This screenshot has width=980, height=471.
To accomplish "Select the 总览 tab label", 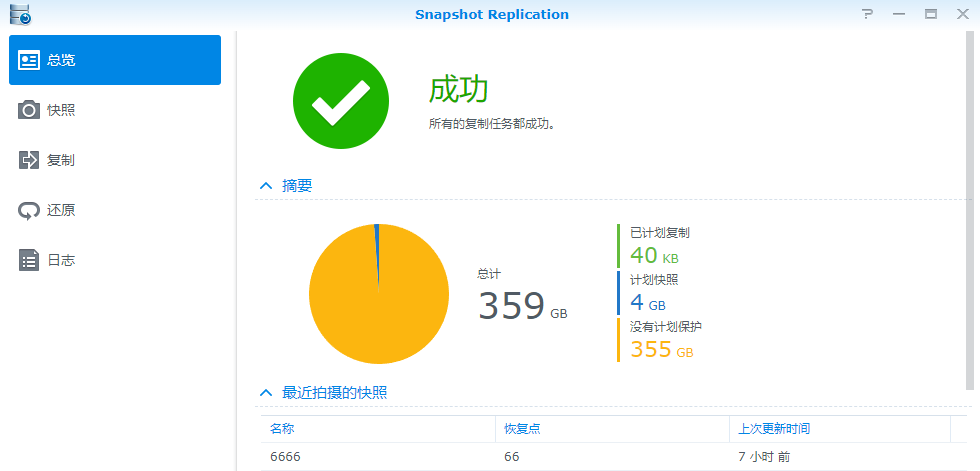I will click(61, 61).
